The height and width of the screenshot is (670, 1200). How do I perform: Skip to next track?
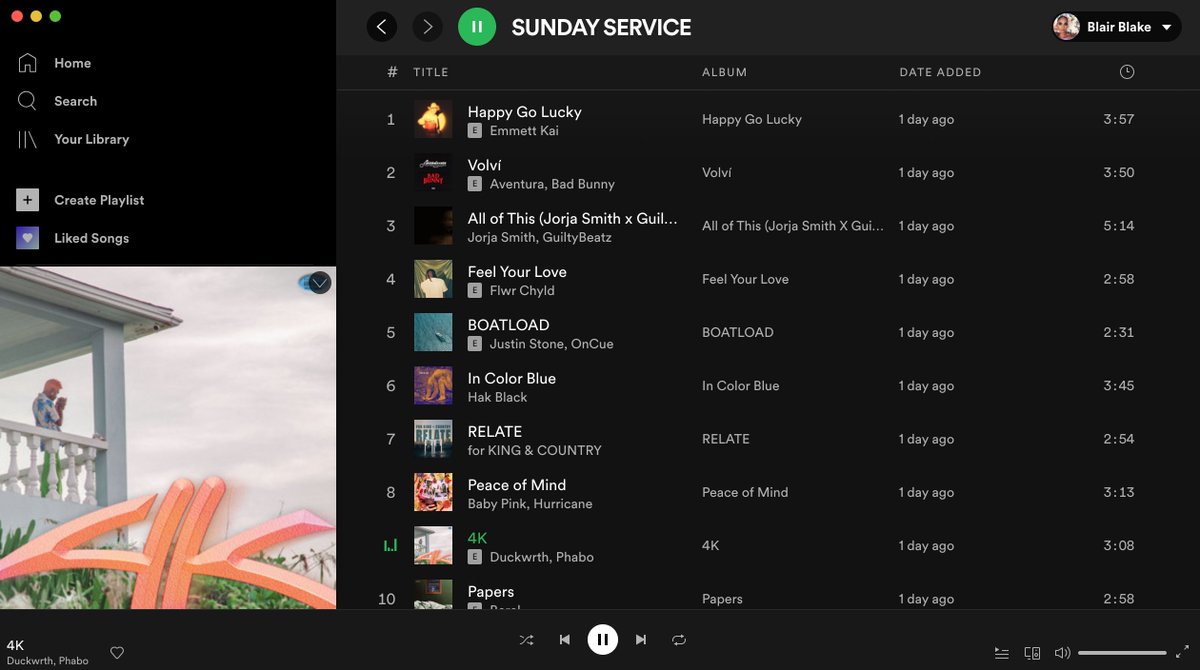click(641, 640)
